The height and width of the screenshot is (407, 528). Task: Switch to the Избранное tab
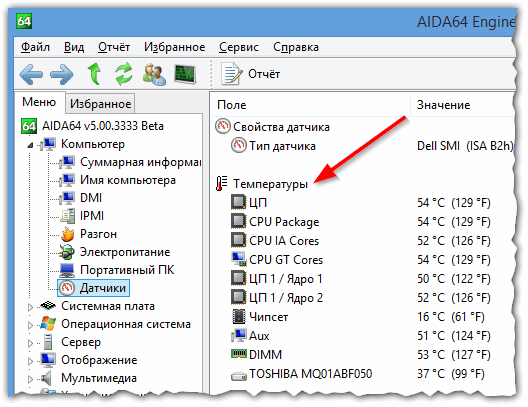pyautogui.click(x=100, y=104)
